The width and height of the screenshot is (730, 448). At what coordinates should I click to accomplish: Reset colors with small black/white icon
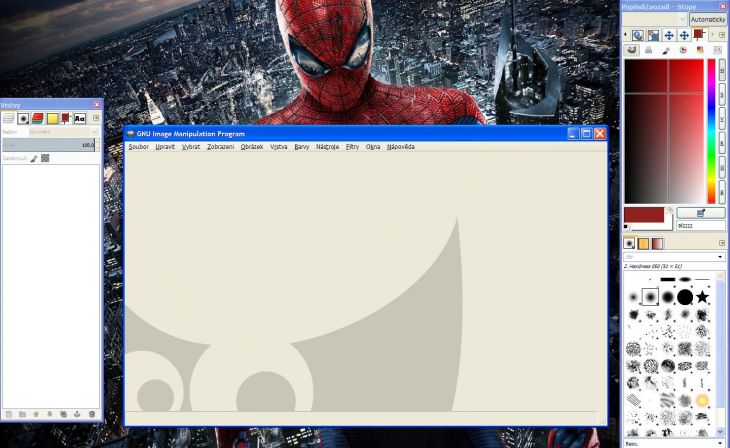626,227
